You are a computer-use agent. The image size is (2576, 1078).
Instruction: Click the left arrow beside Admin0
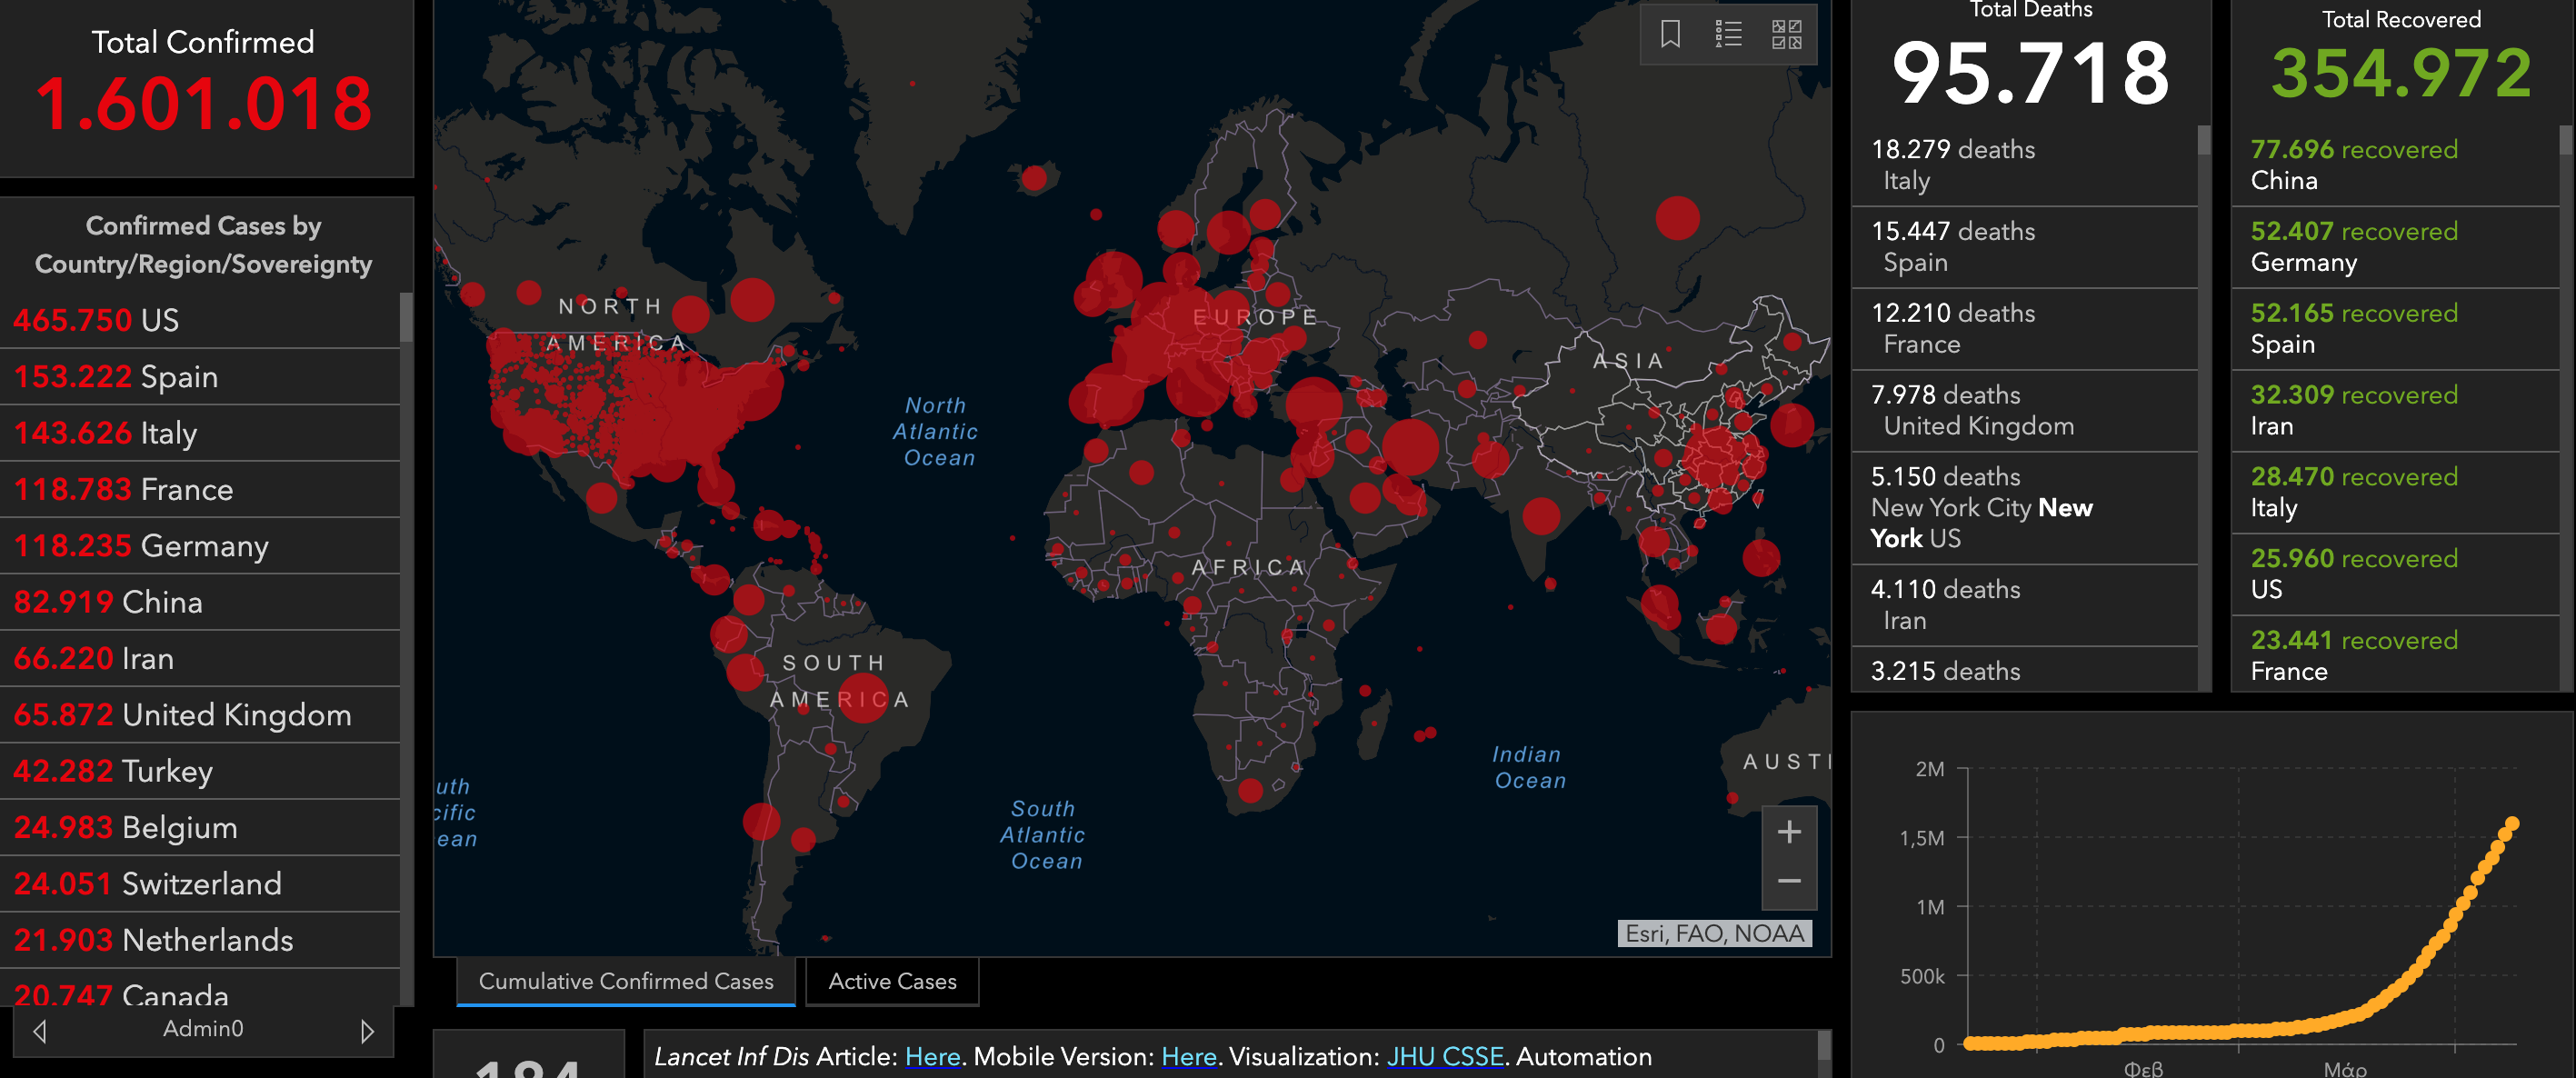coord(40,1030)
